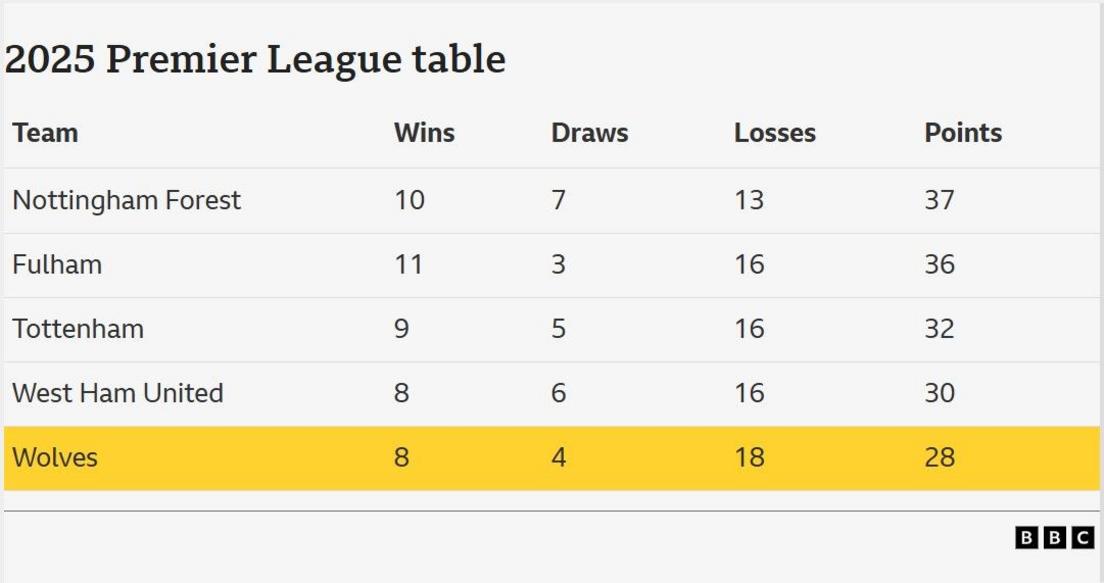
Task: Select Fulham's 36 points cell
Action: point(939,265)
